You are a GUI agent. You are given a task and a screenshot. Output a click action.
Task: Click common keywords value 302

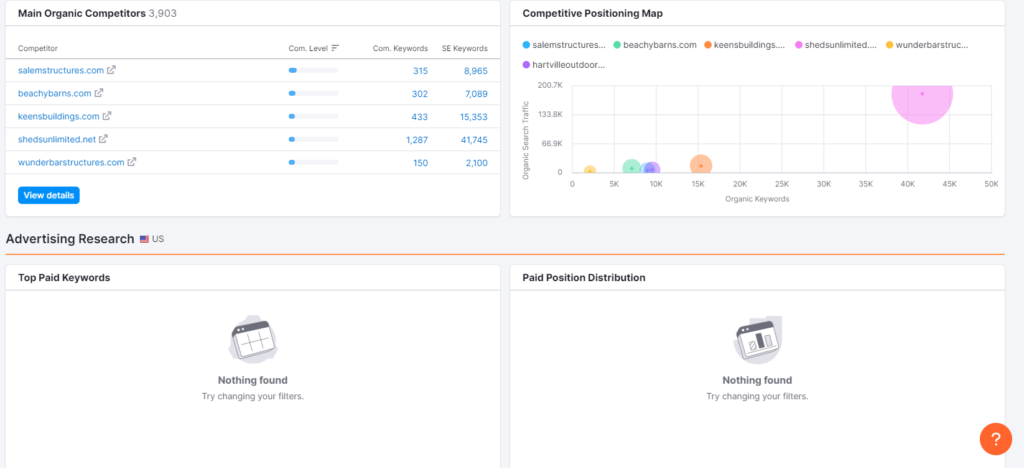click(x=420, y=94)
